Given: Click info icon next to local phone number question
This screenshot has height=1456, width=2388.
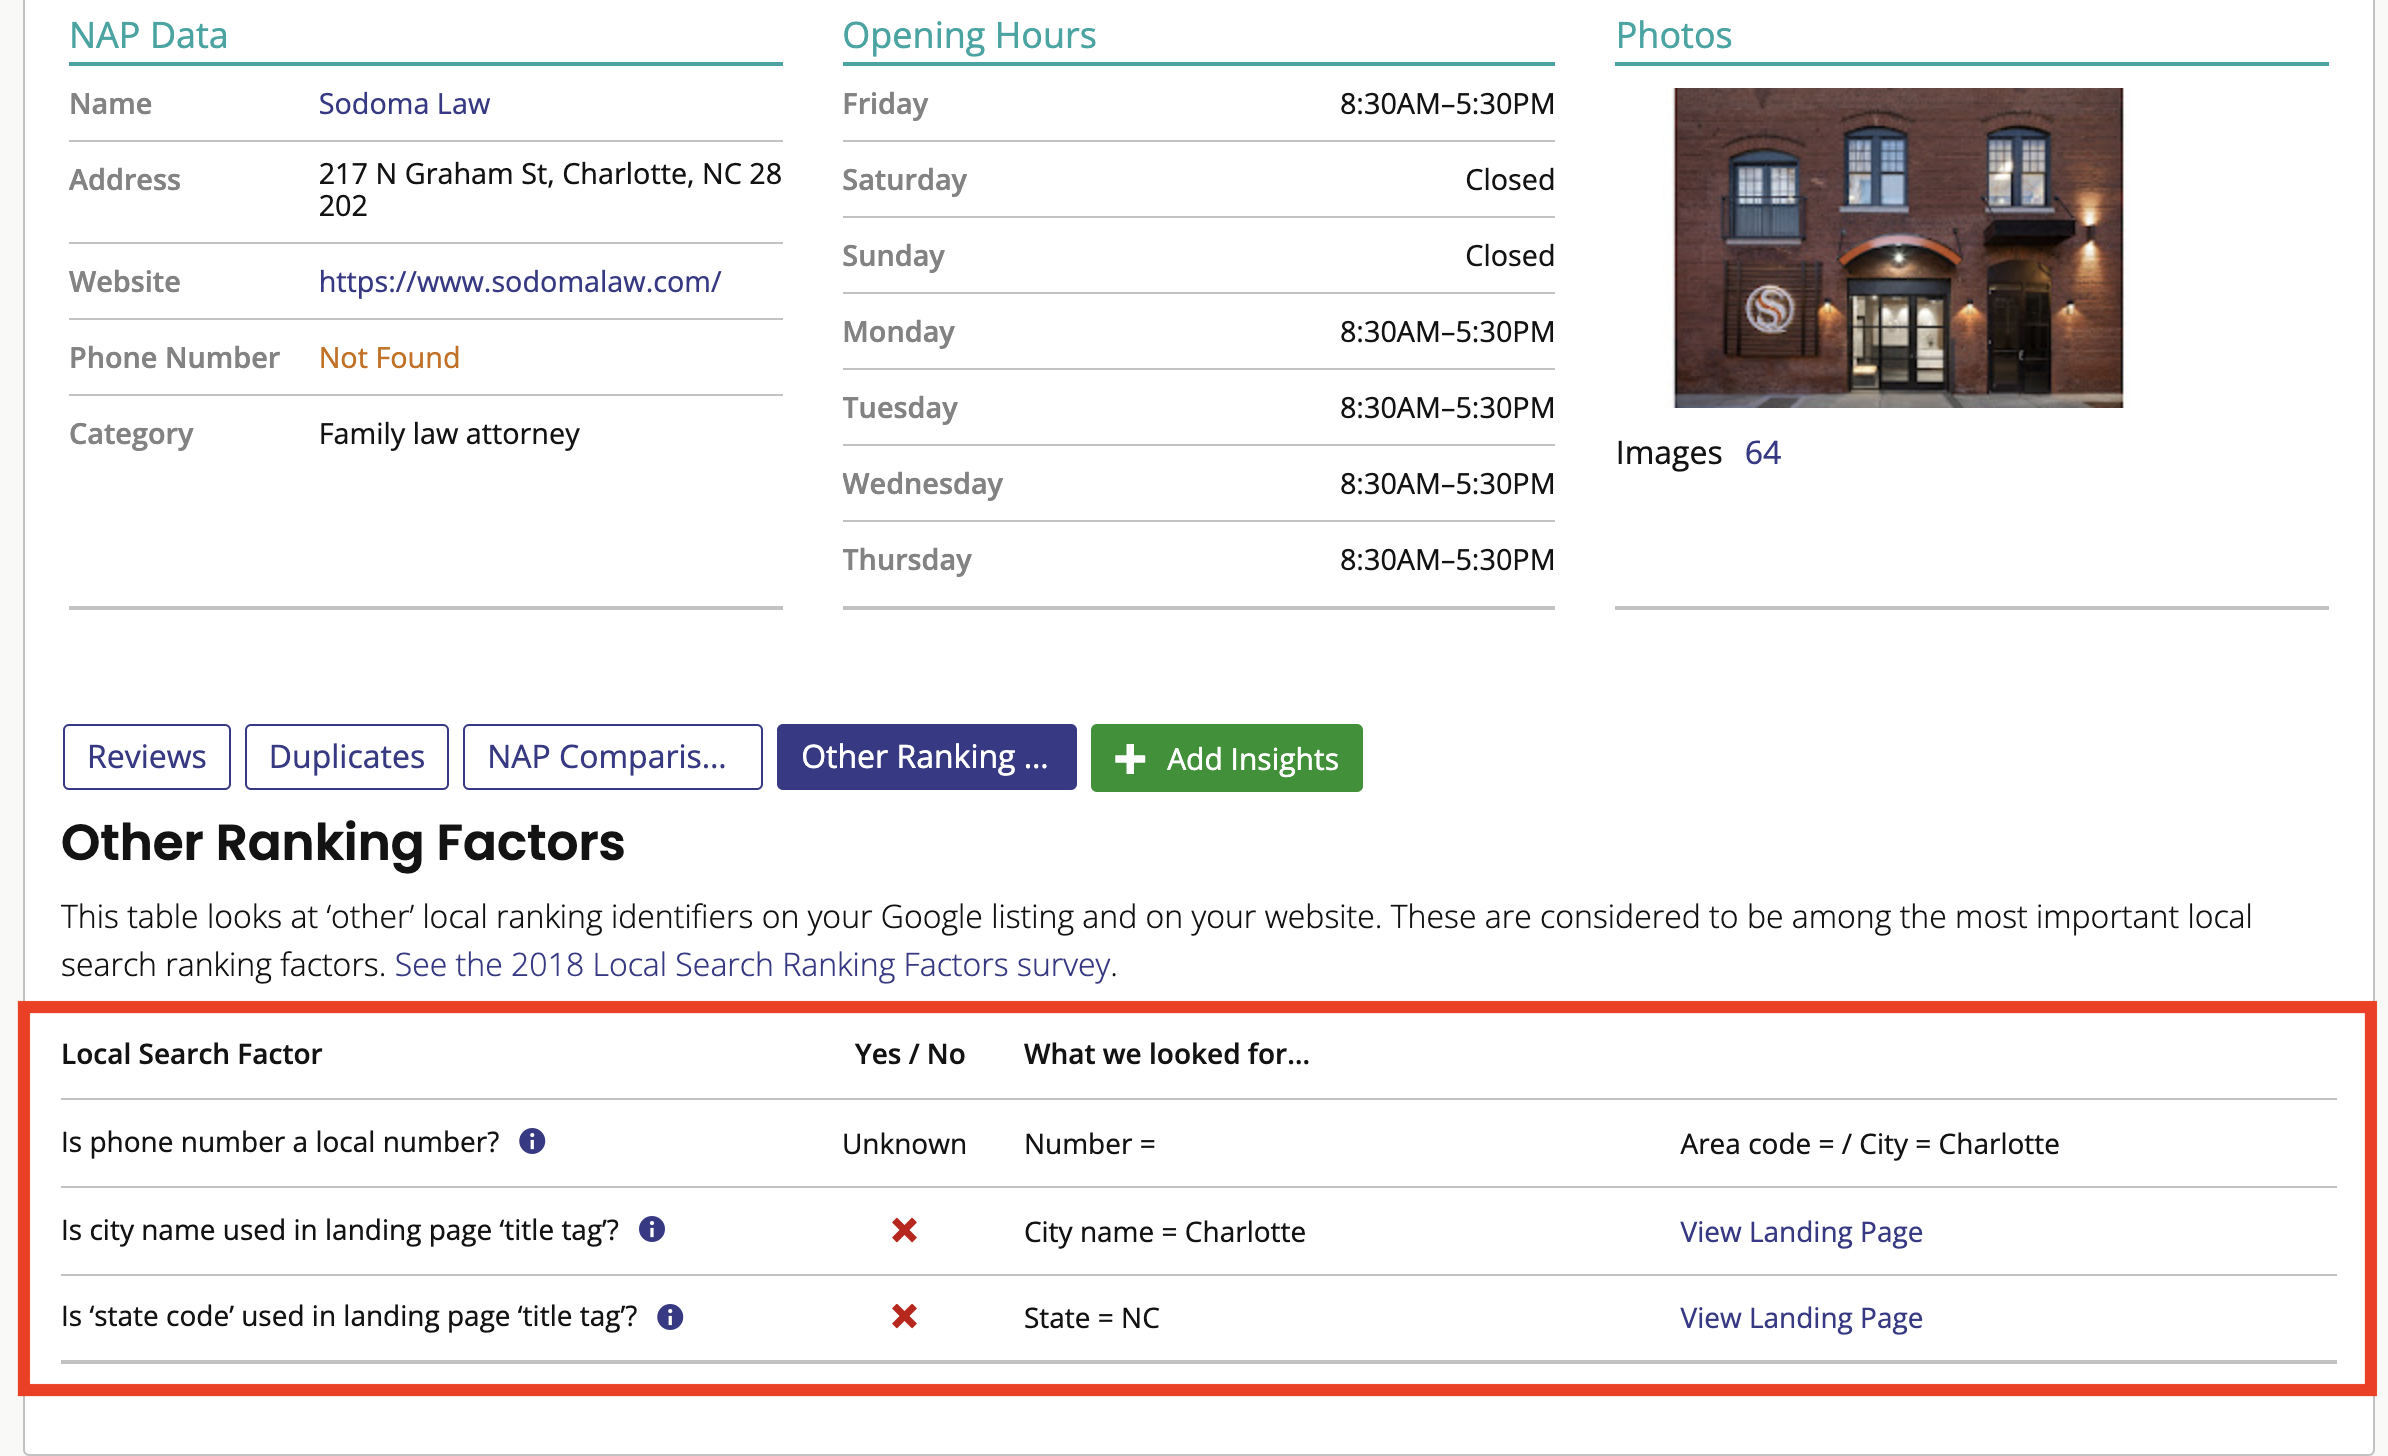Looking at the screenshot, I should 532,1141.
